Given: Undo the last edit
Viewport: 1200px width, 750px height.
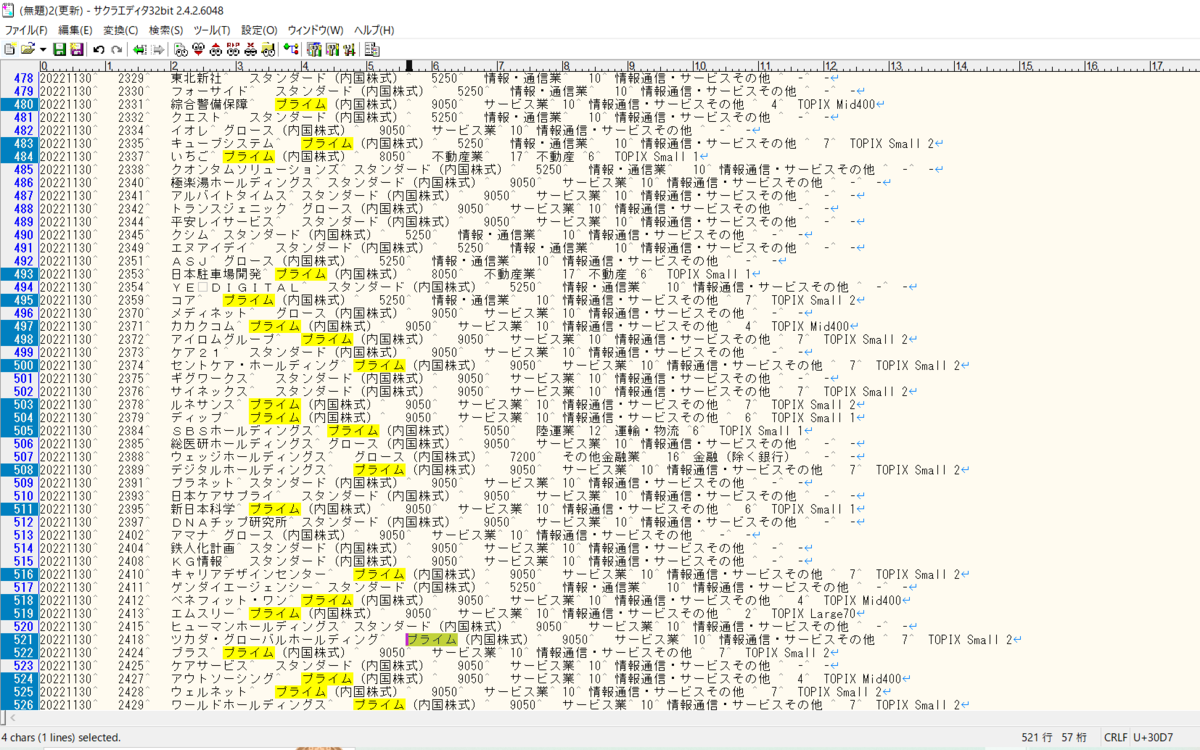Looking at the screenshot, I should click(99, 49).
